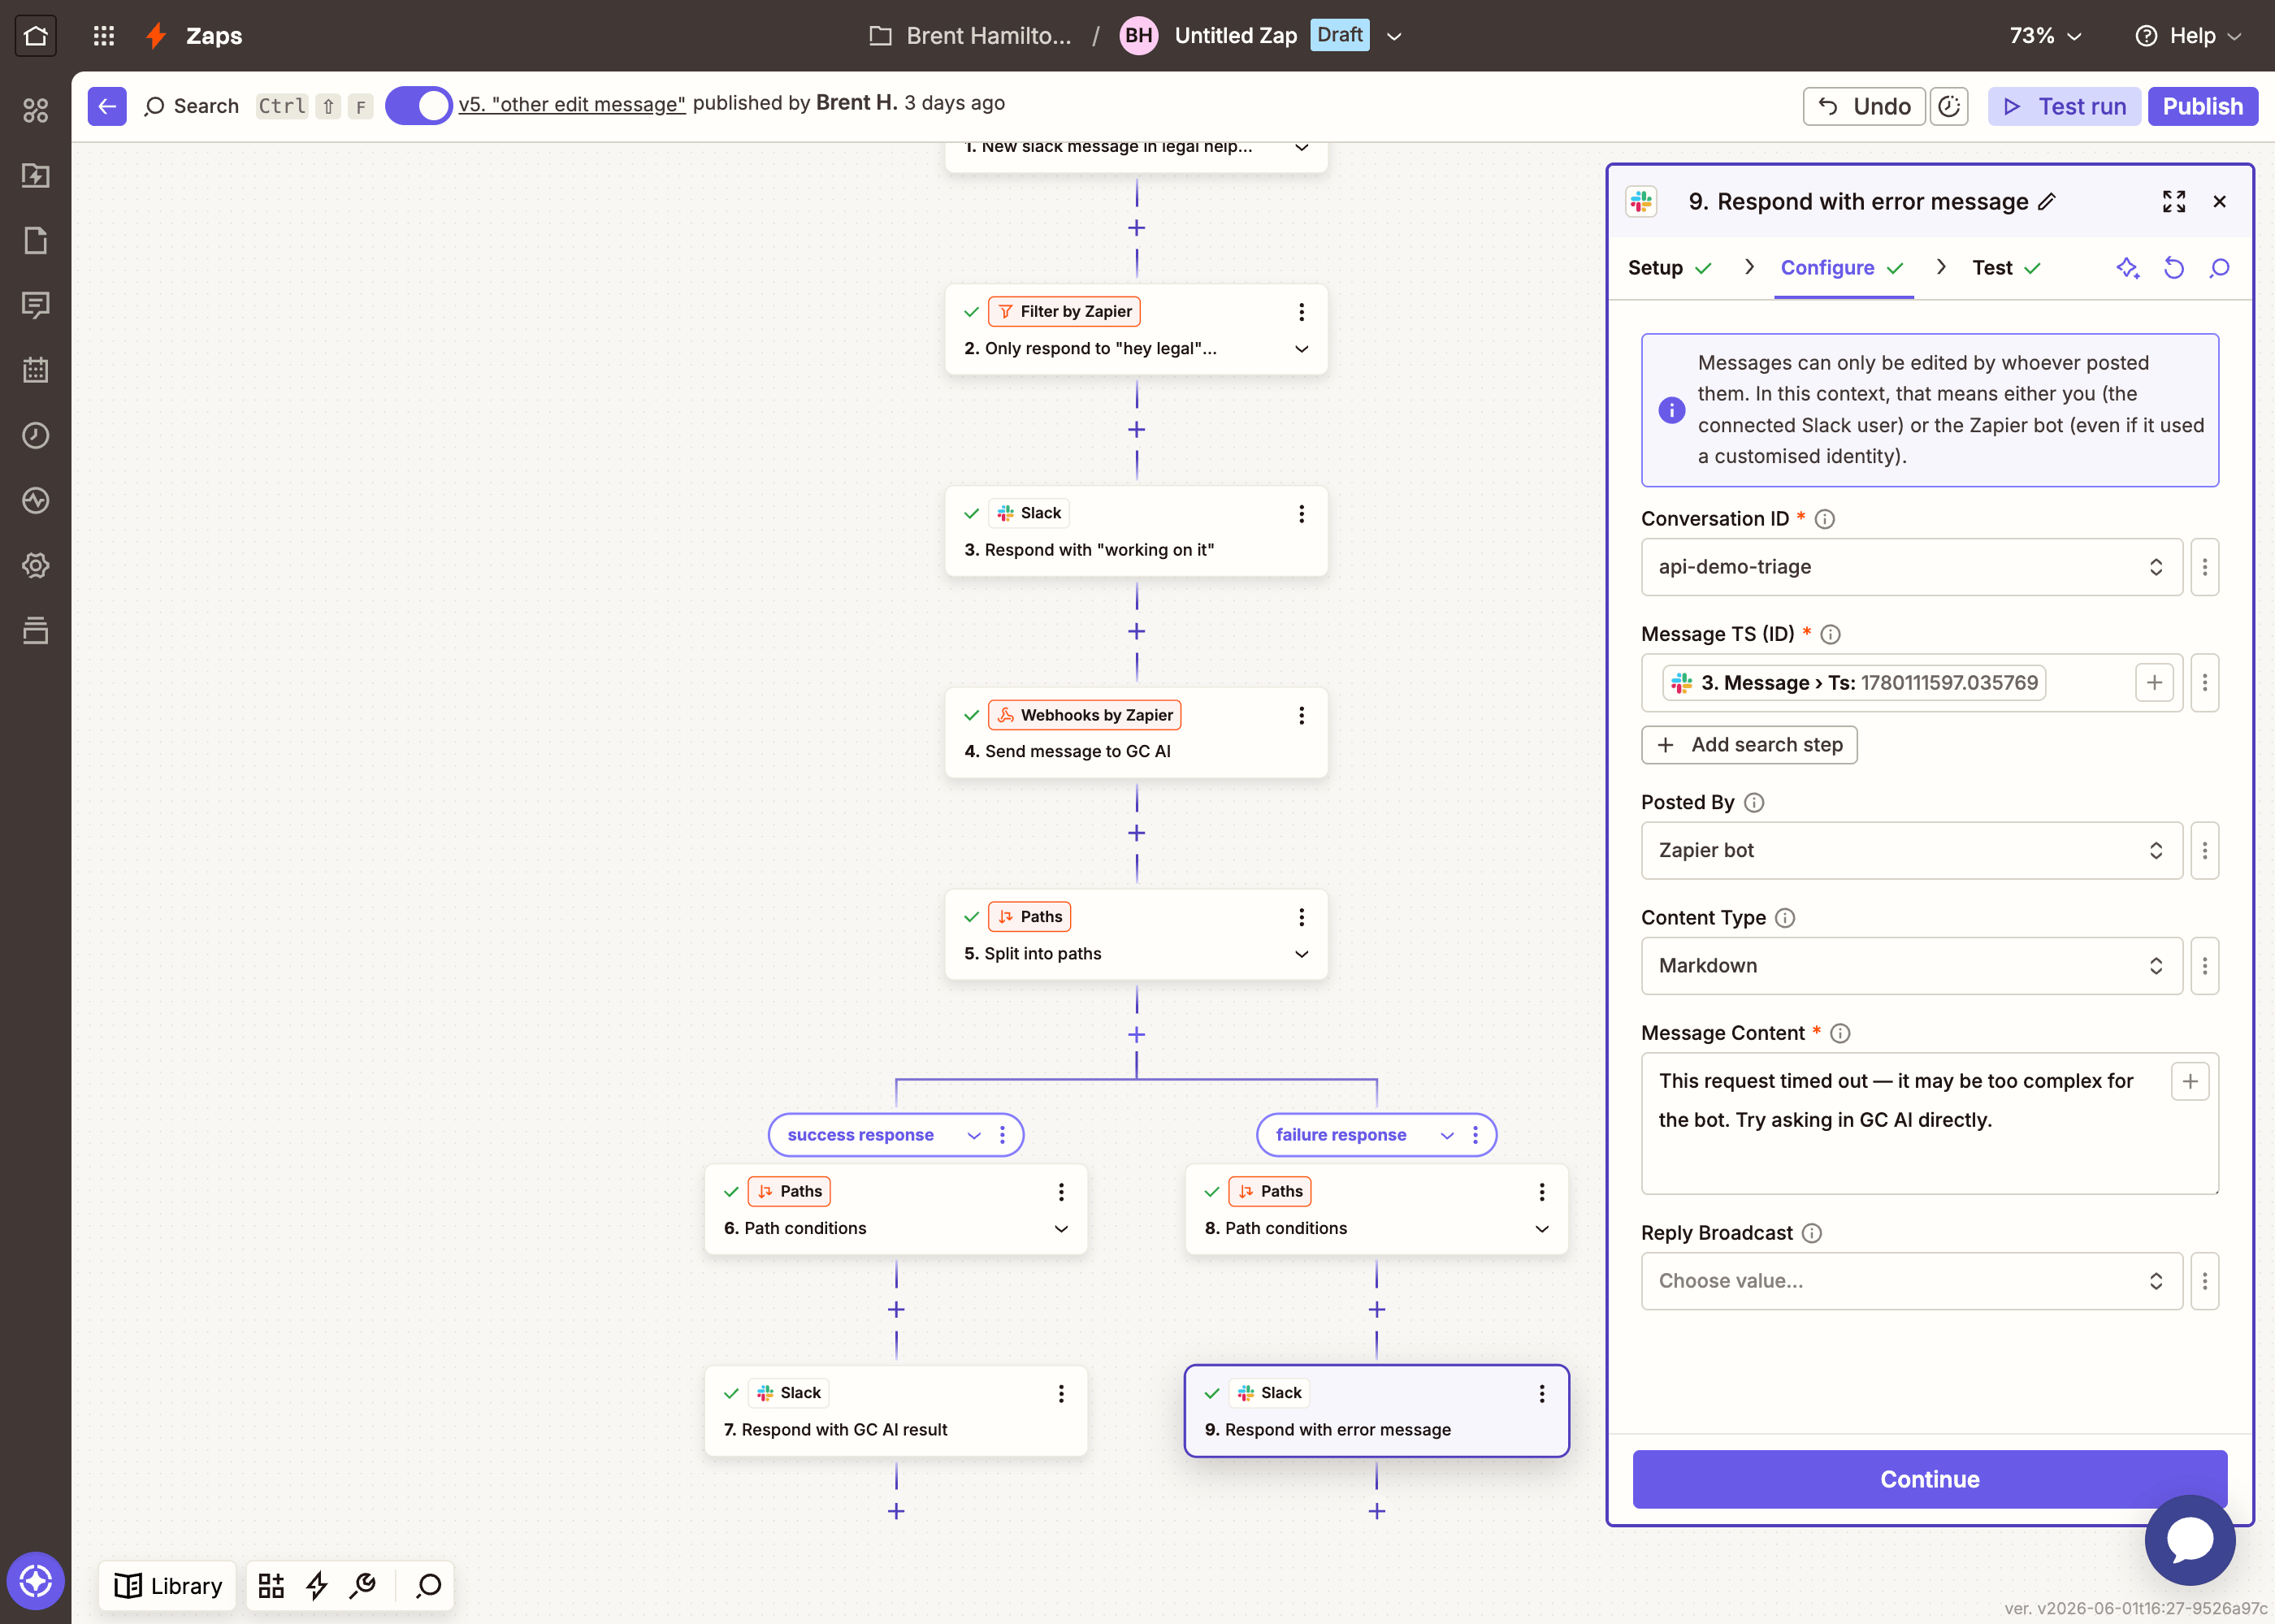The image size is (2275, 1624).
Task: Open the version history icon beside Undo
Action: click(x=1949, y=106)
